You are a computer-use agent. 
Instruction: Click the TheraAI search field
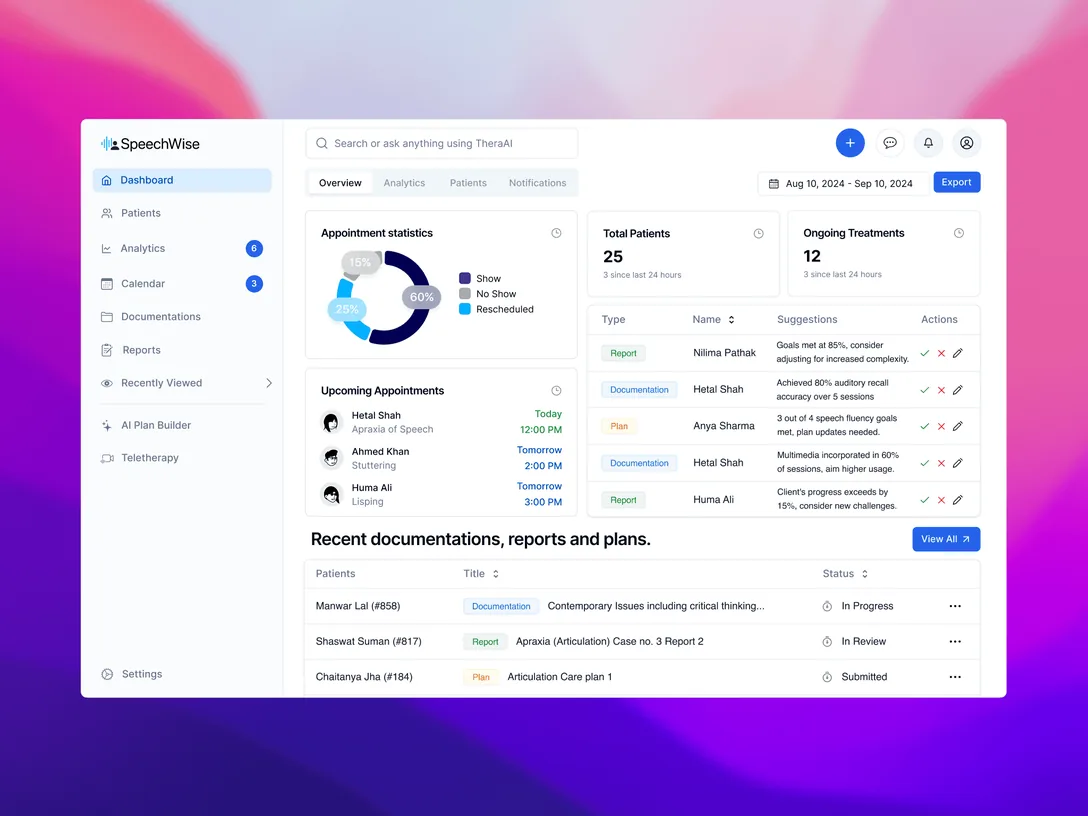pos(441,143)
